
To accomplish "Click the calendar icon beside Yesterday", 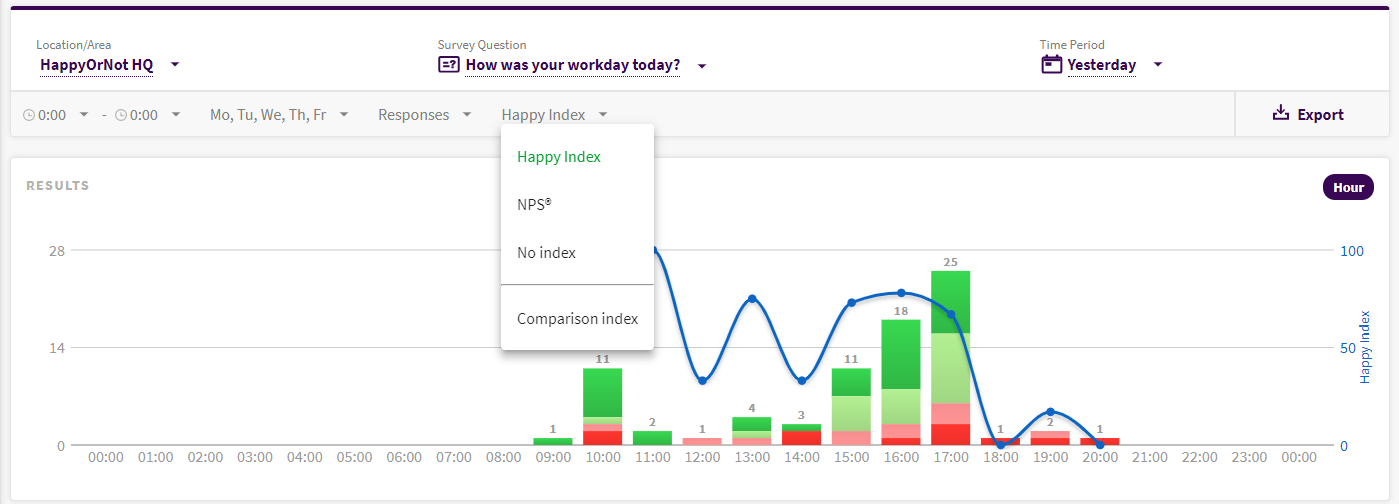I will tap(1051, 65).
